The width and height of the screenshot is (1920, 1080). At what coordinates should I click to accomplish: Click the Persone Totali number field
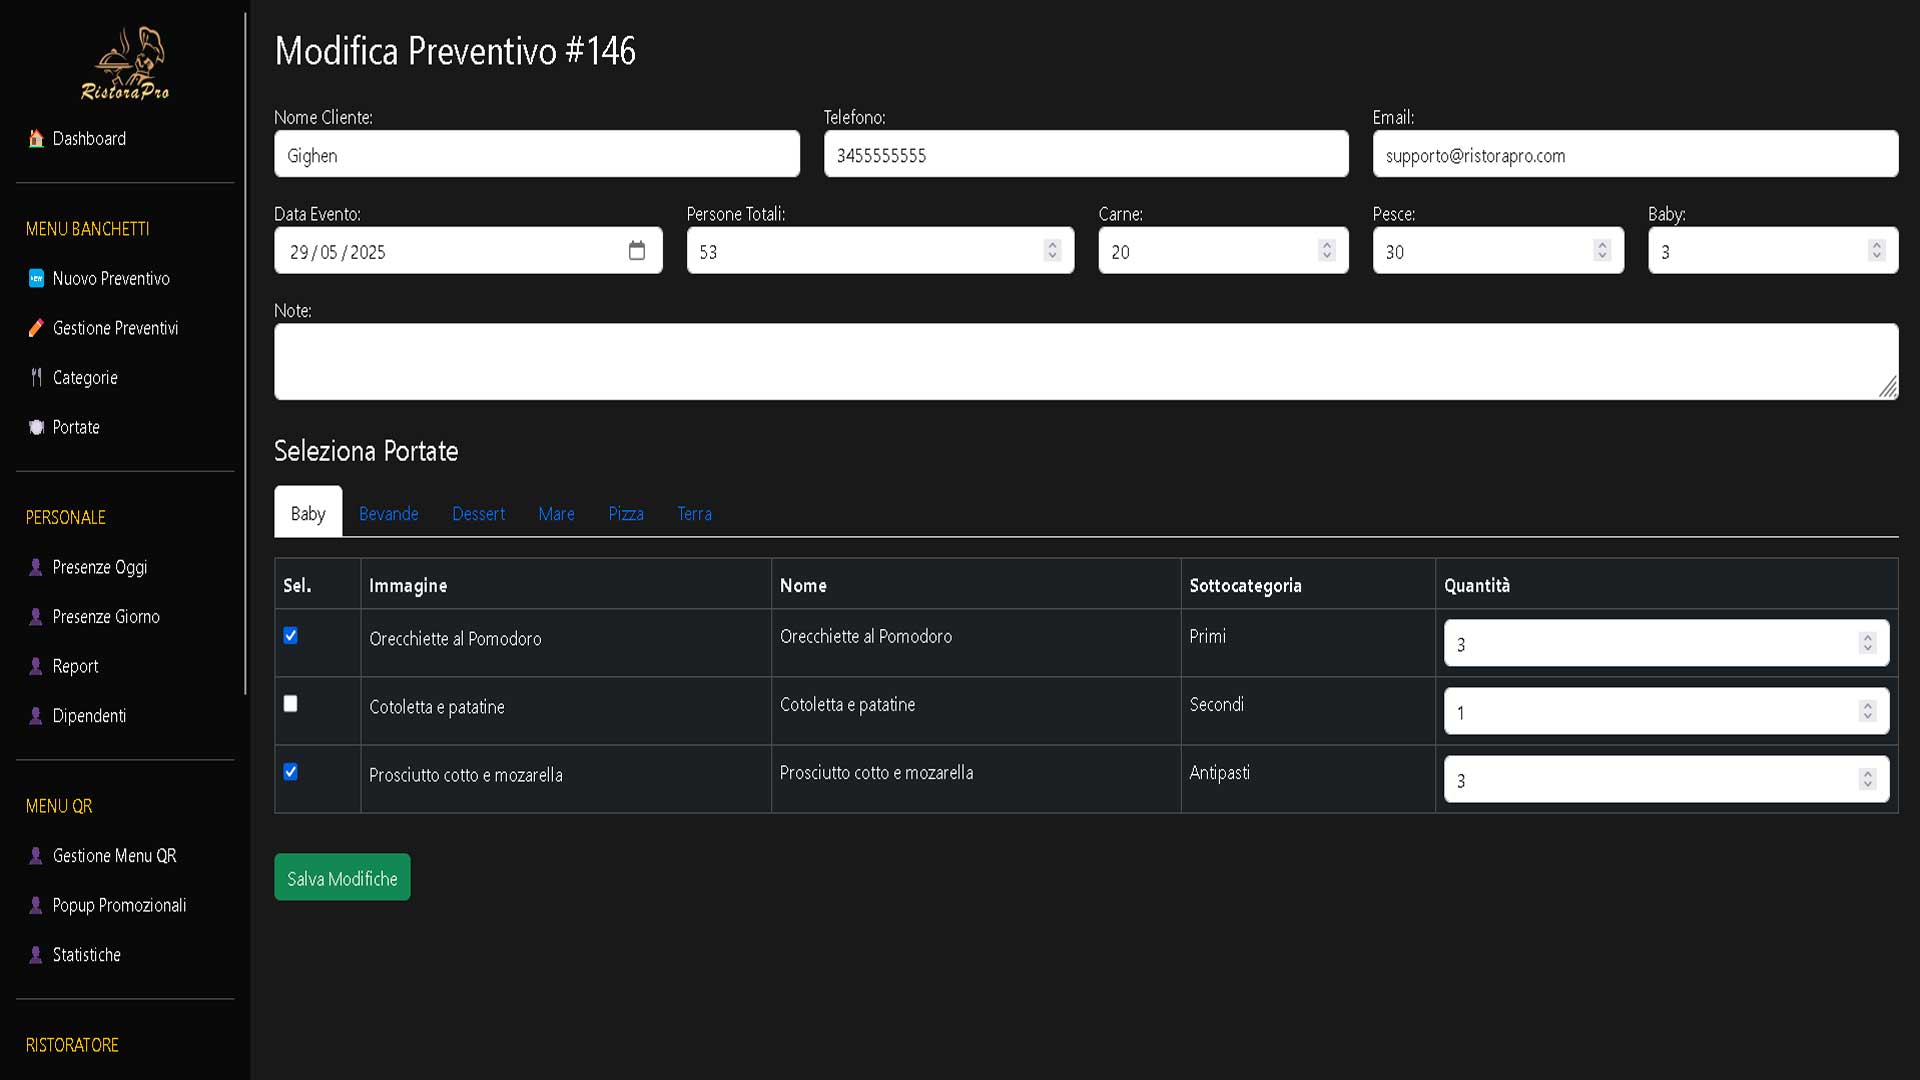coord(880,250)
